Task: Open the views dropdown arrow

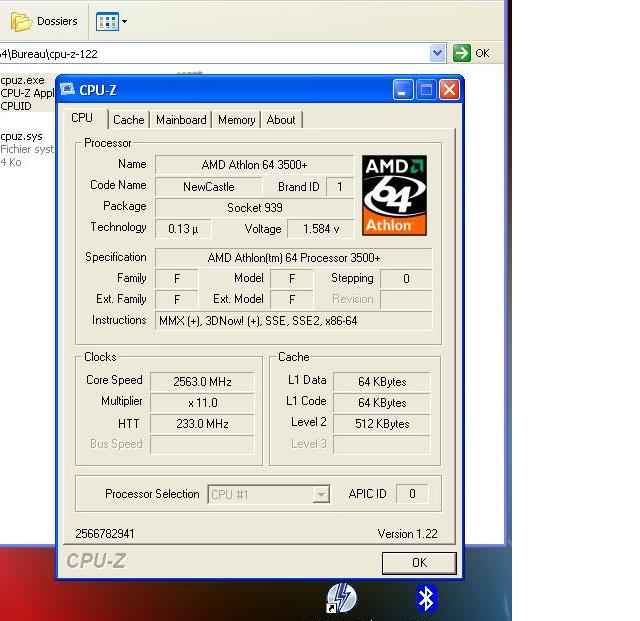Action: [124, 21]
